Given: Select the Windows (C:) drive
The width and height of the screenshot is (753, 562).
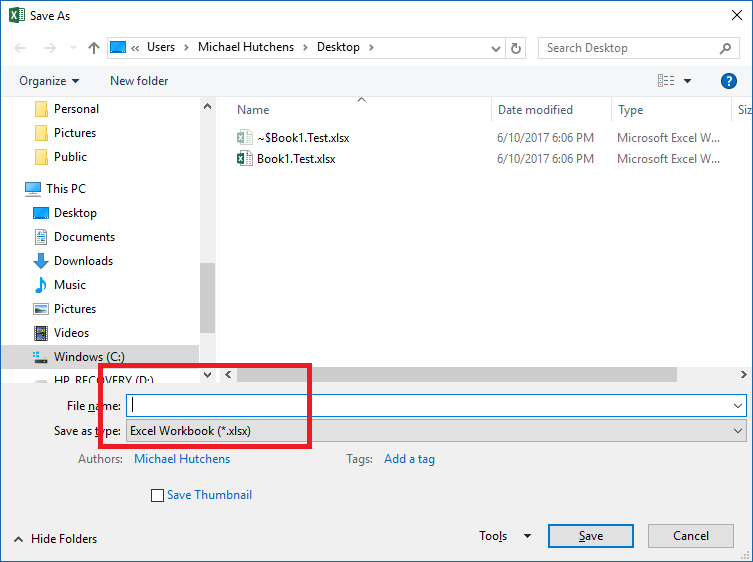Looking at the screenshot, I should tap(100, 357).
